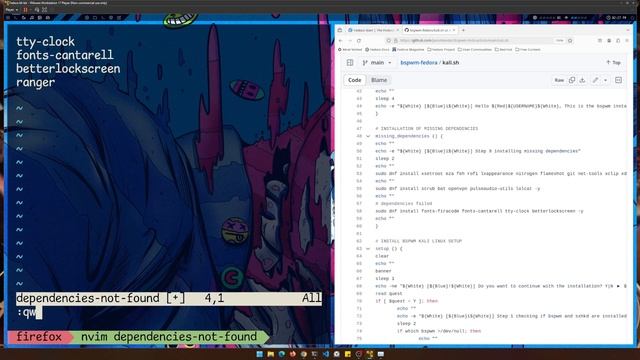Jump to Top of the file

(613, 62)
